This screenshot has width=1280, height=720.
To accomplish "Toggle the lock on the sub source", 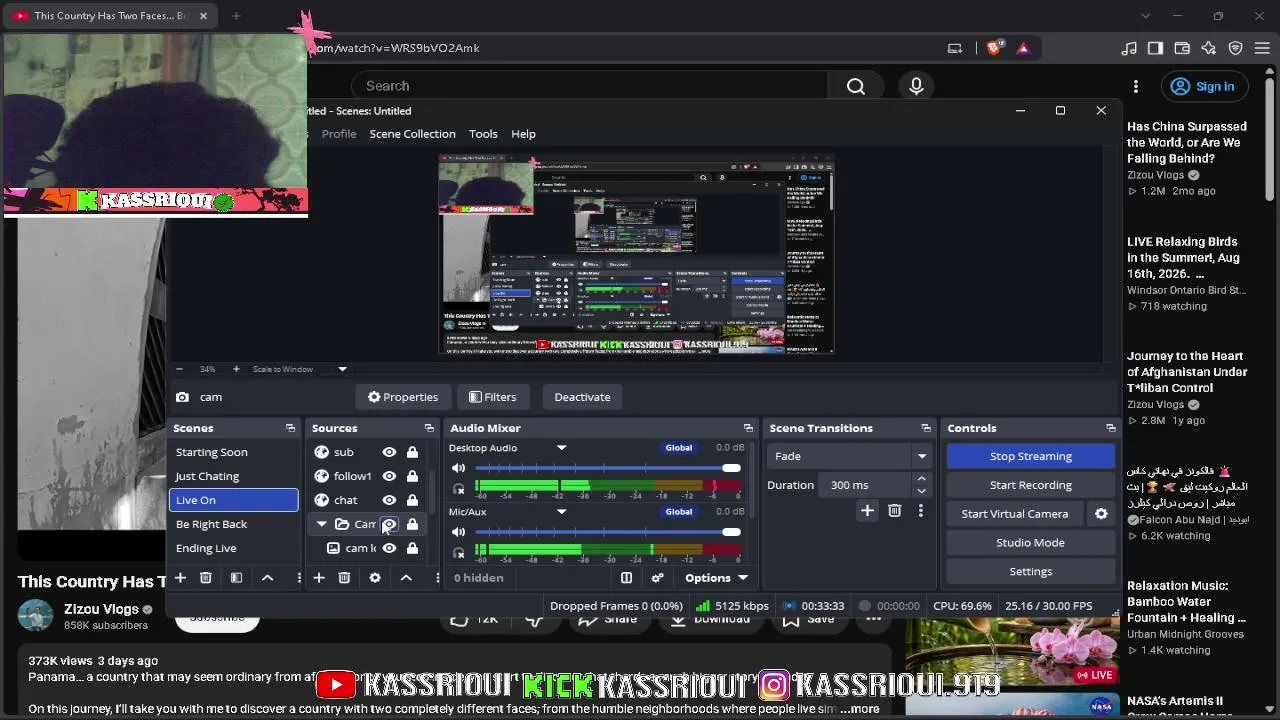I will pos(412,452).
